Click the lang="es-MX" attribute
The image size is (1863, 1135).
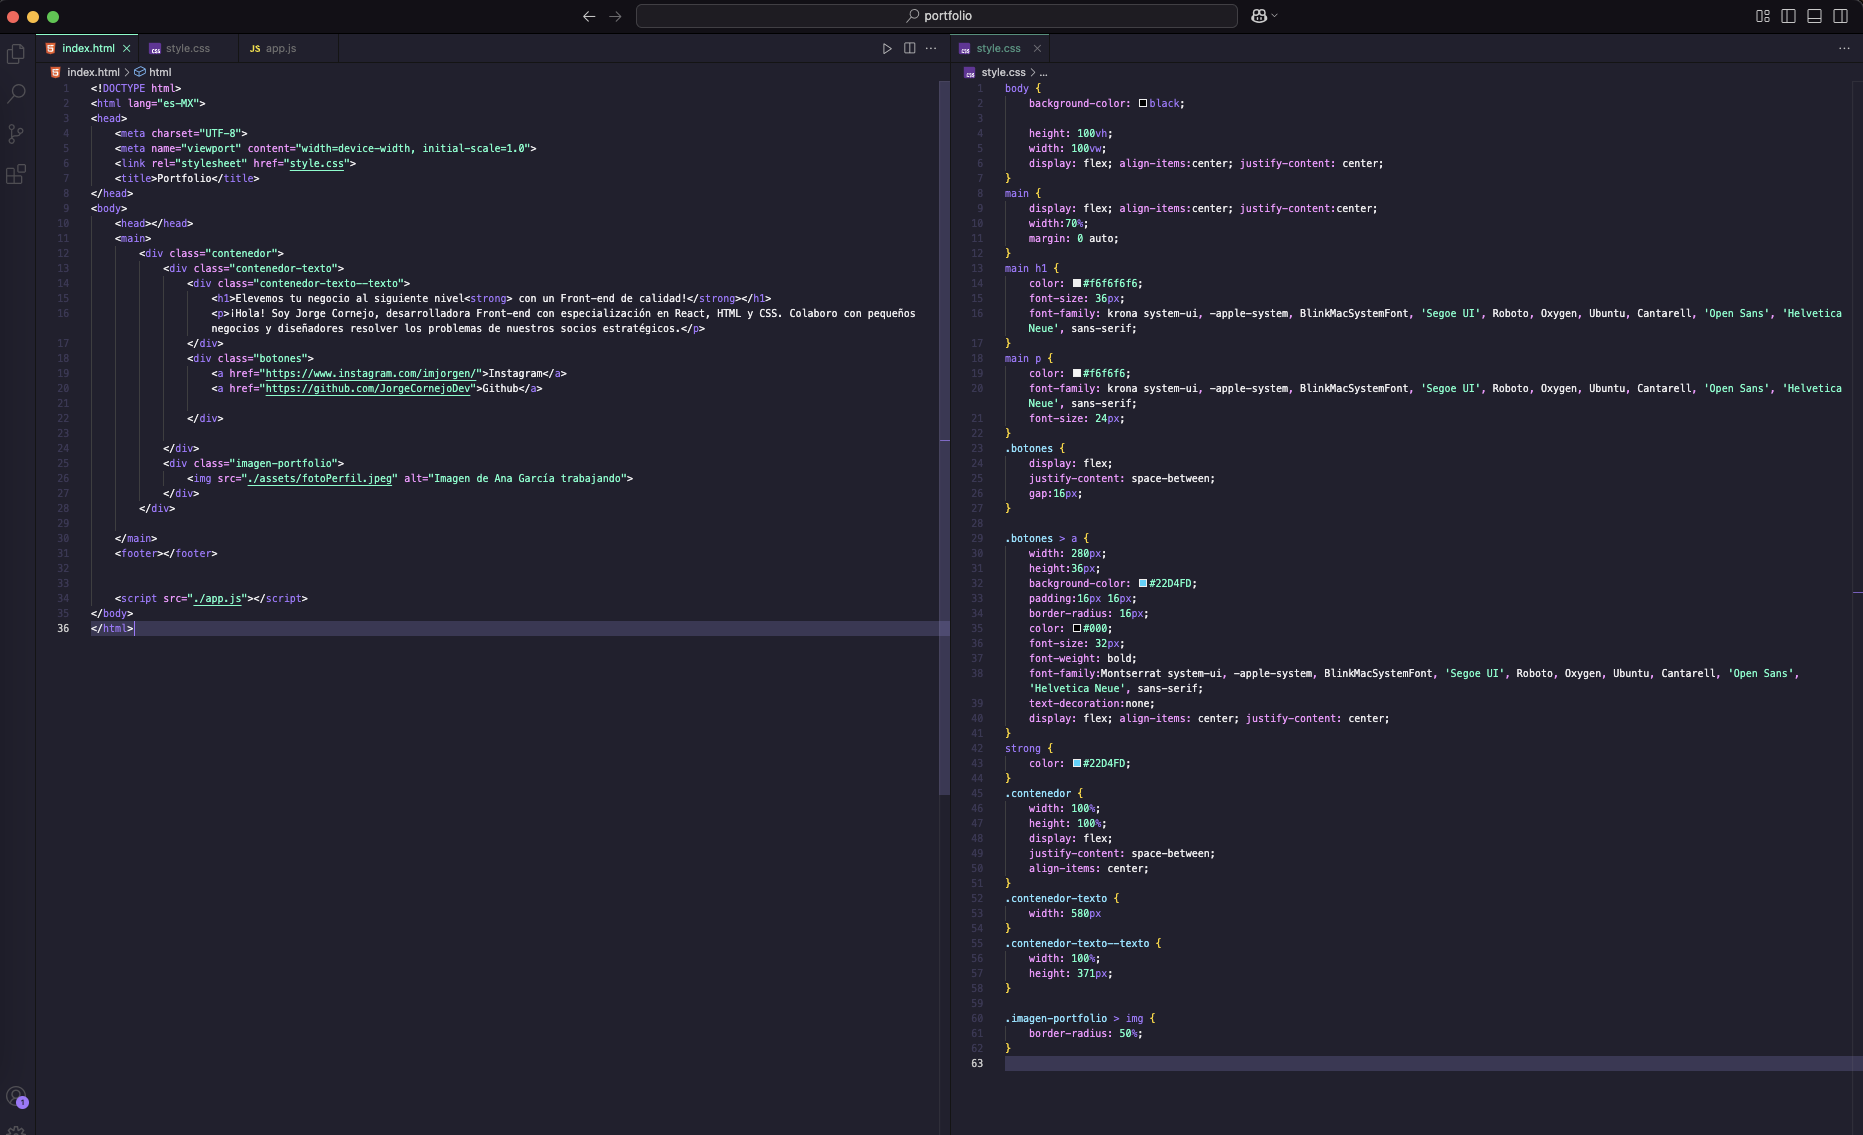pyautogui.click(x=163, y=103)
